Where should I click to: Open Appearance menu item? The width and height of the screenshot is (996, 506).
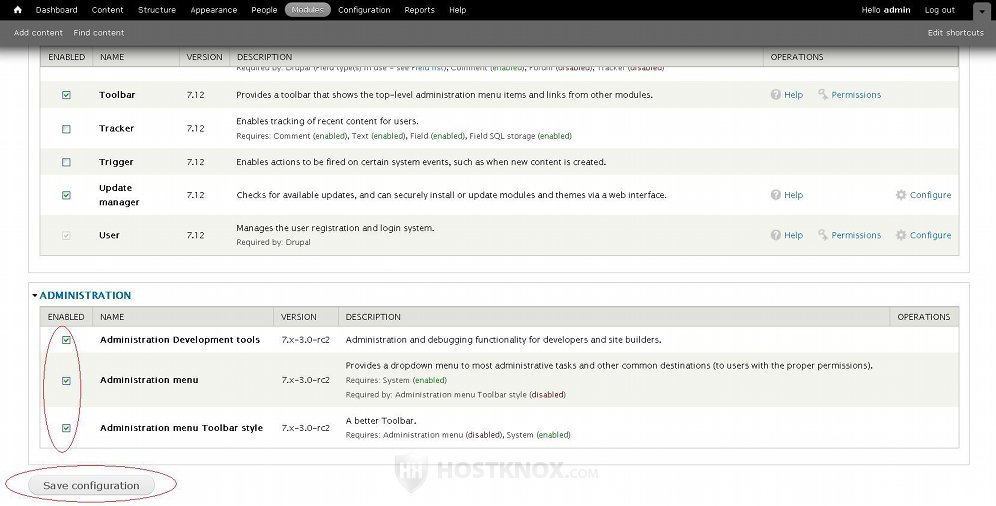[213, 10]
